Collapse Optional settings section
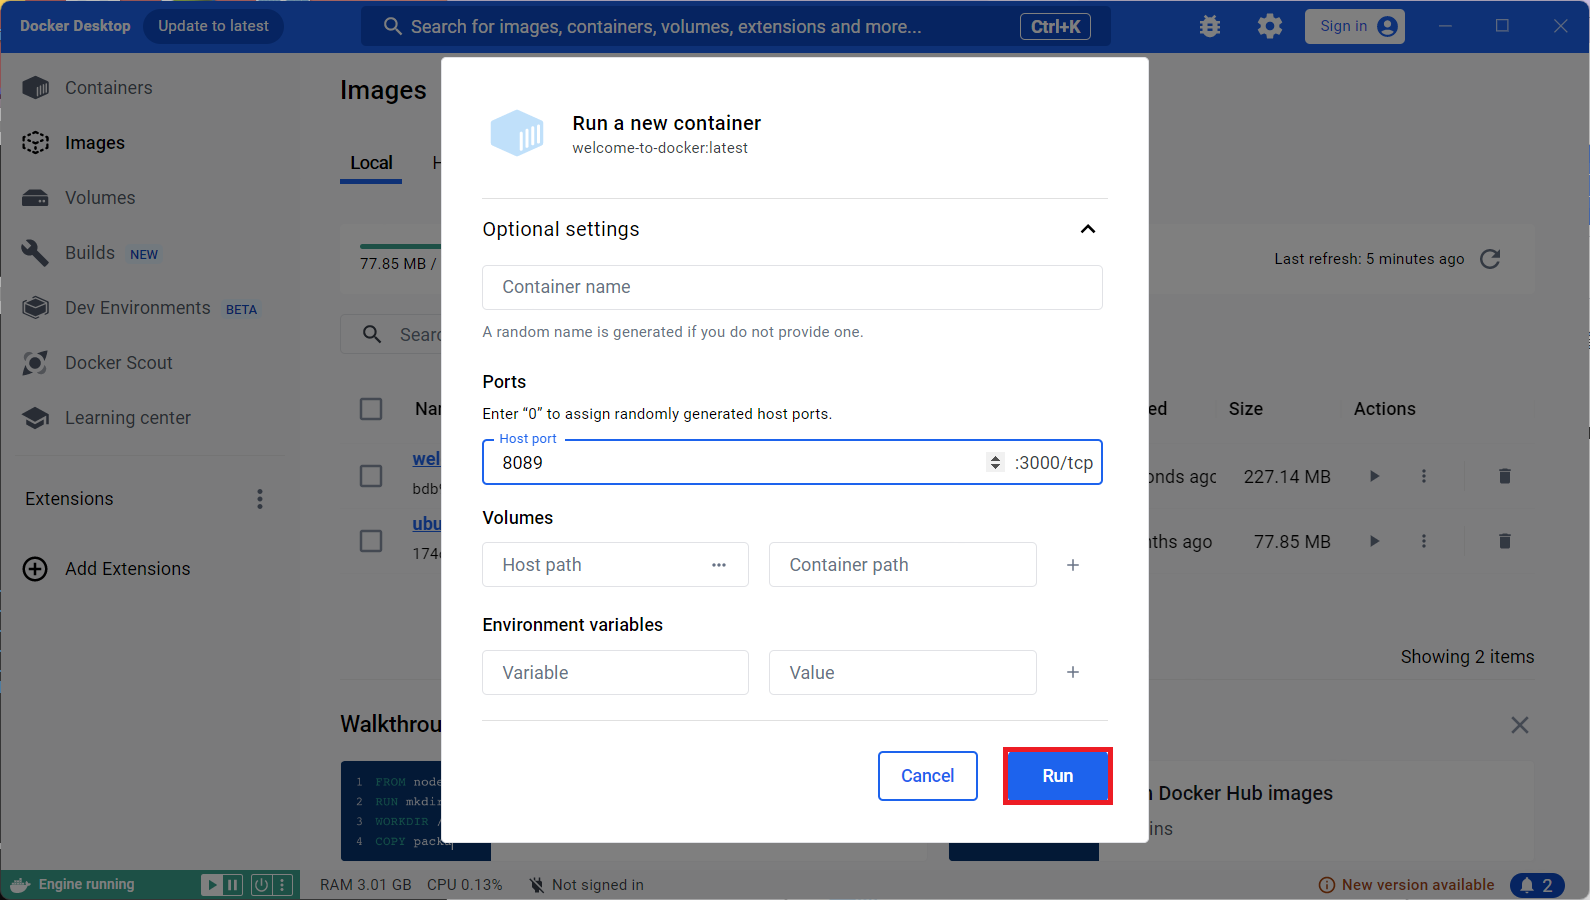 point(1088,229)
